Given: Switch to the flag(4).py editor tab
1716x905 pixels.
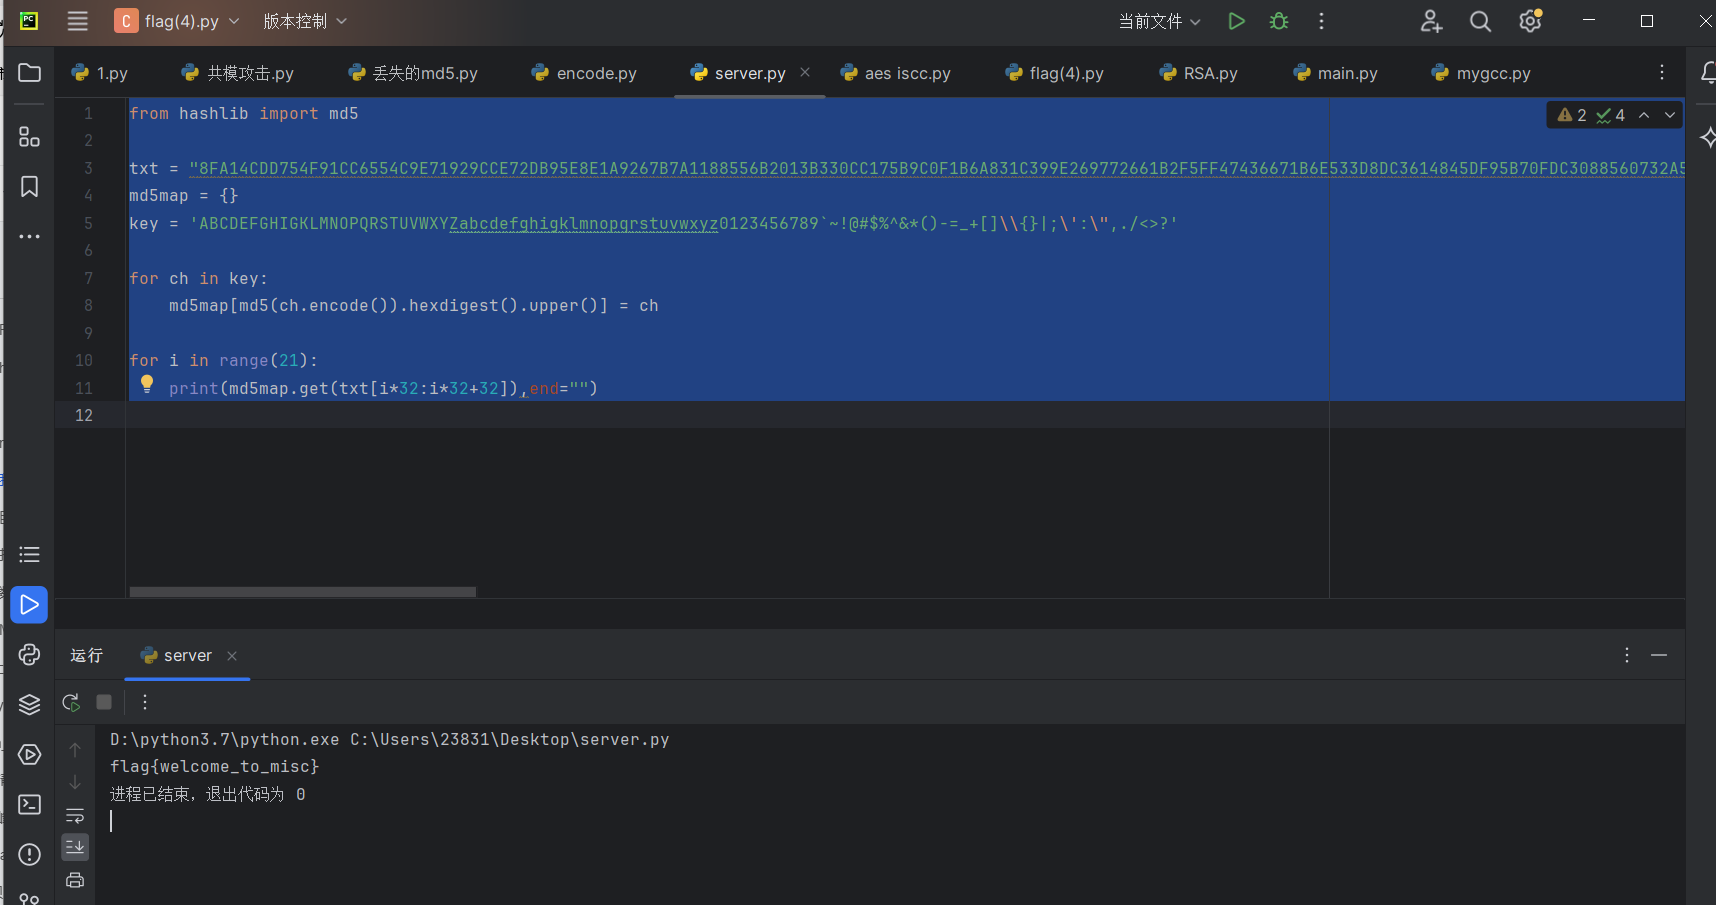Looking at the screenshot, I should pyautogui.click(x=1055, y=73).
